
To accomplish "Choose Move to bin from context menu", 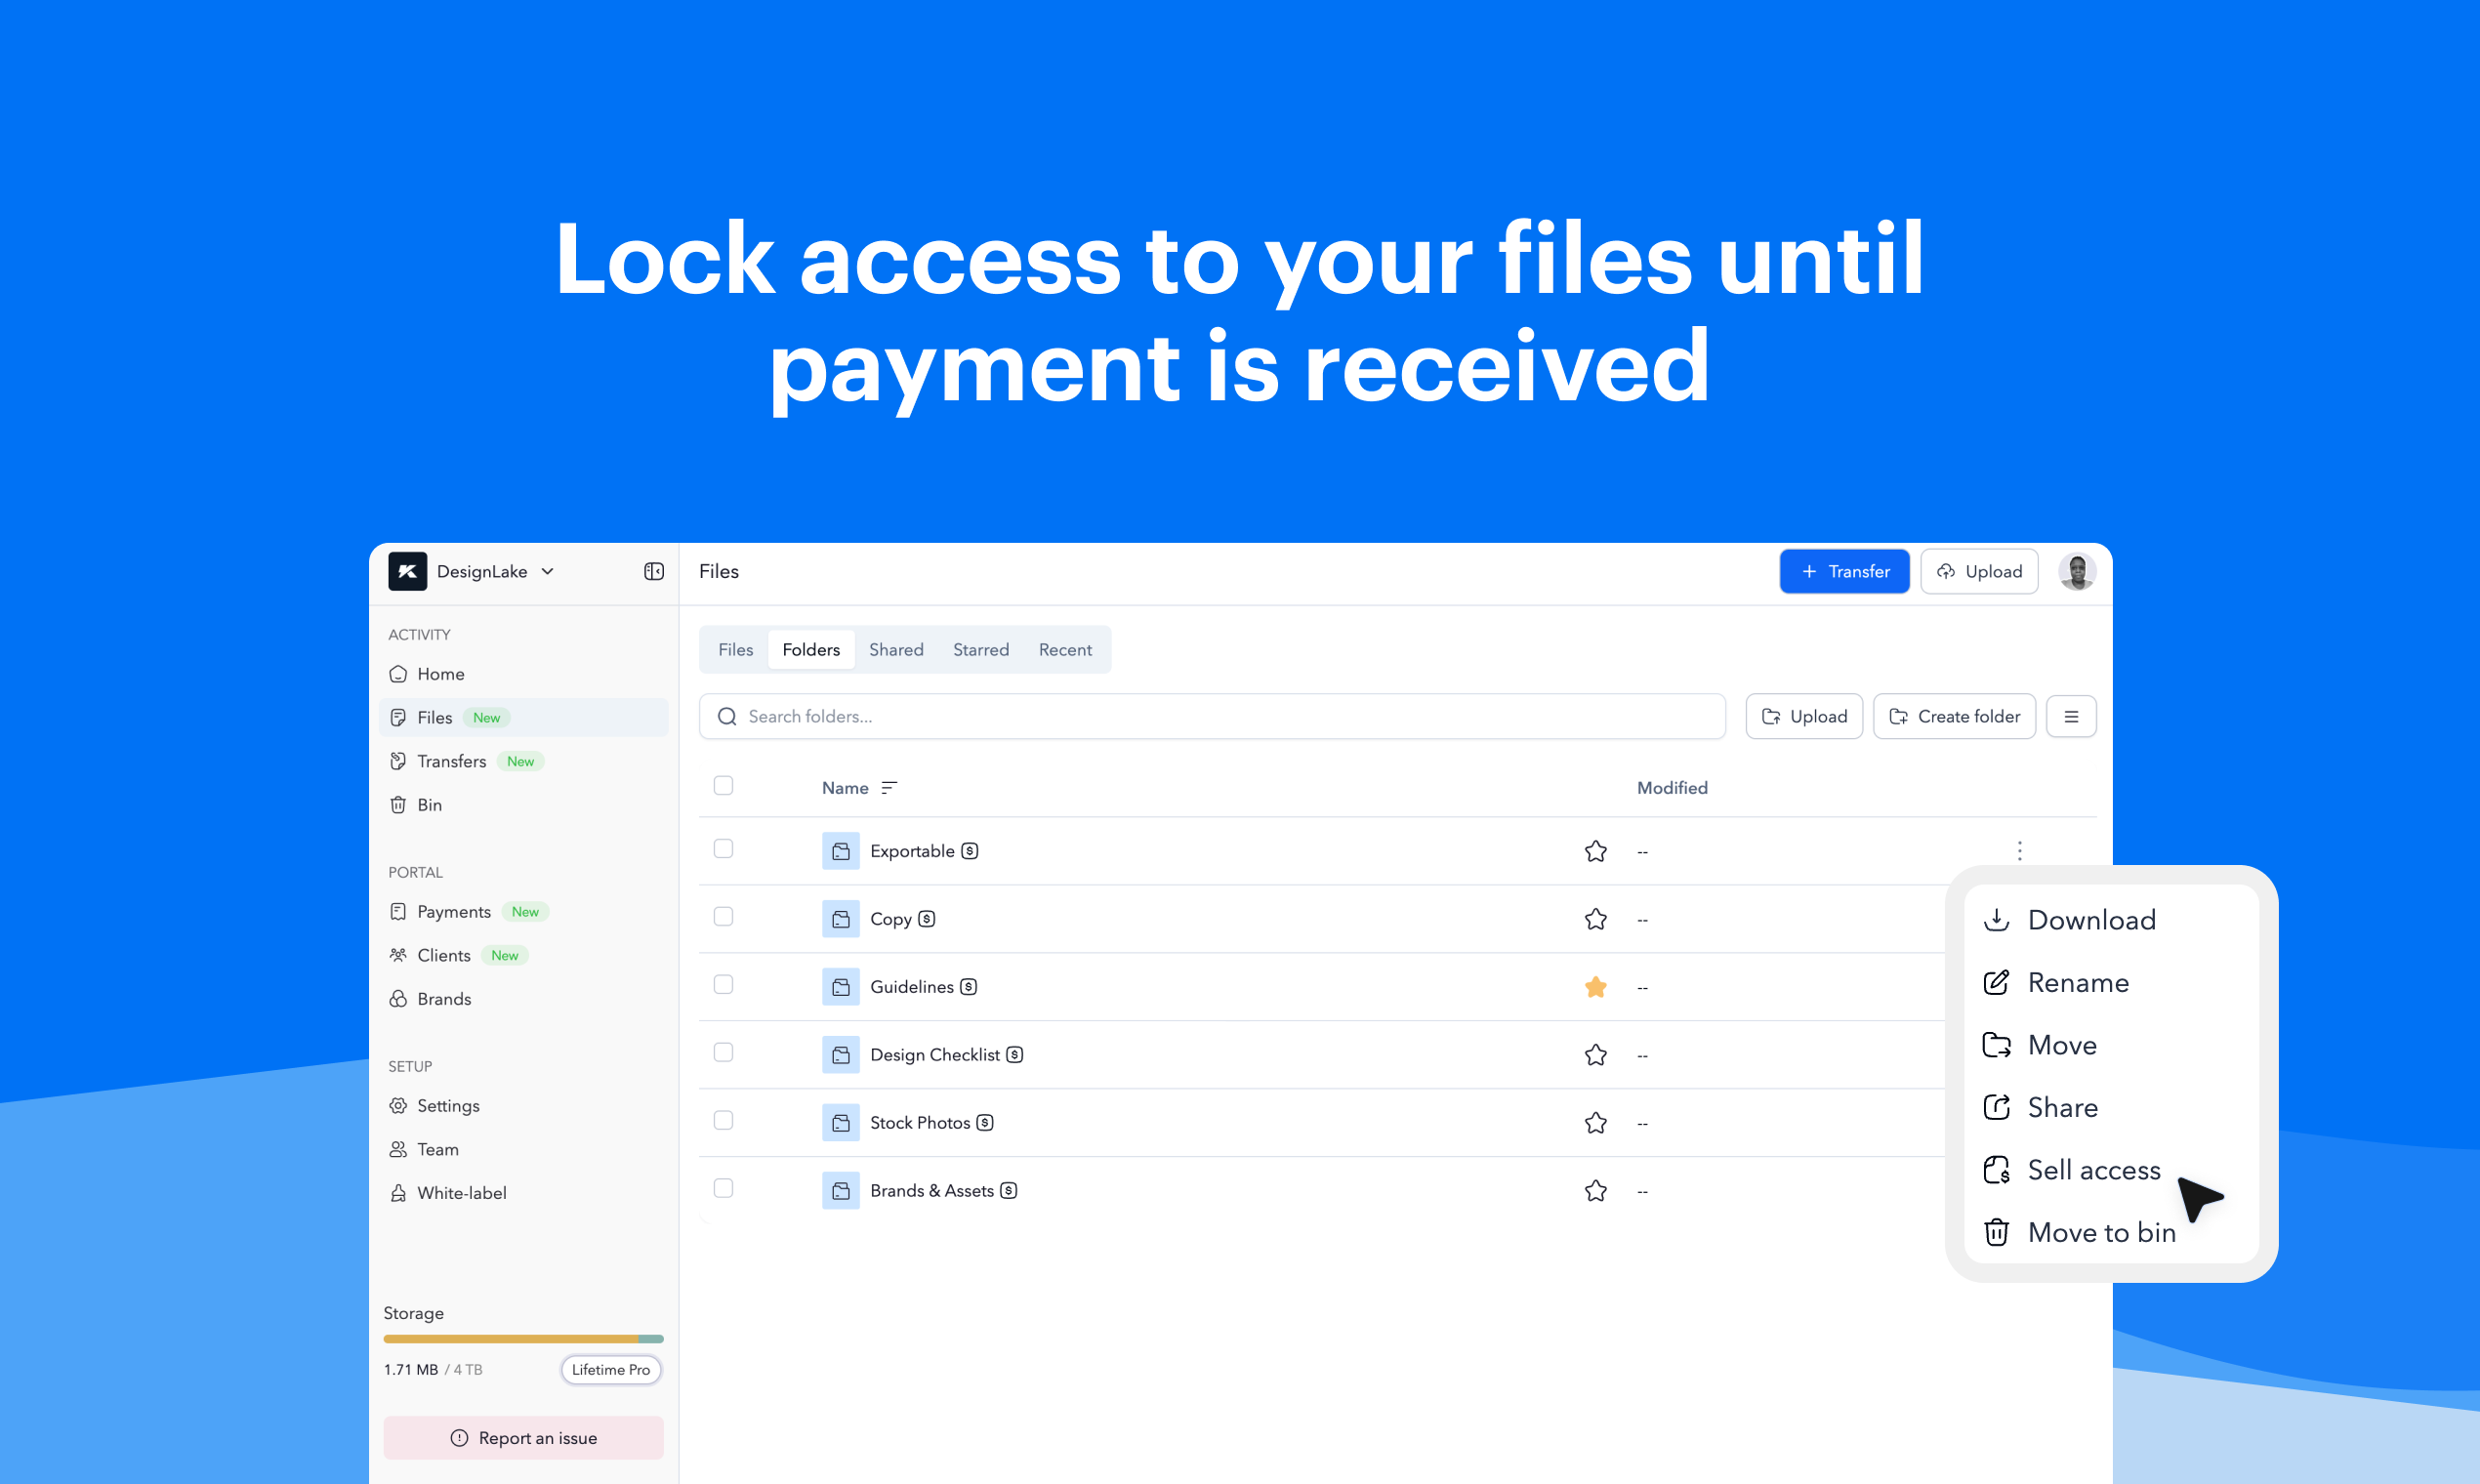I will click(x=2111, y=1233).
